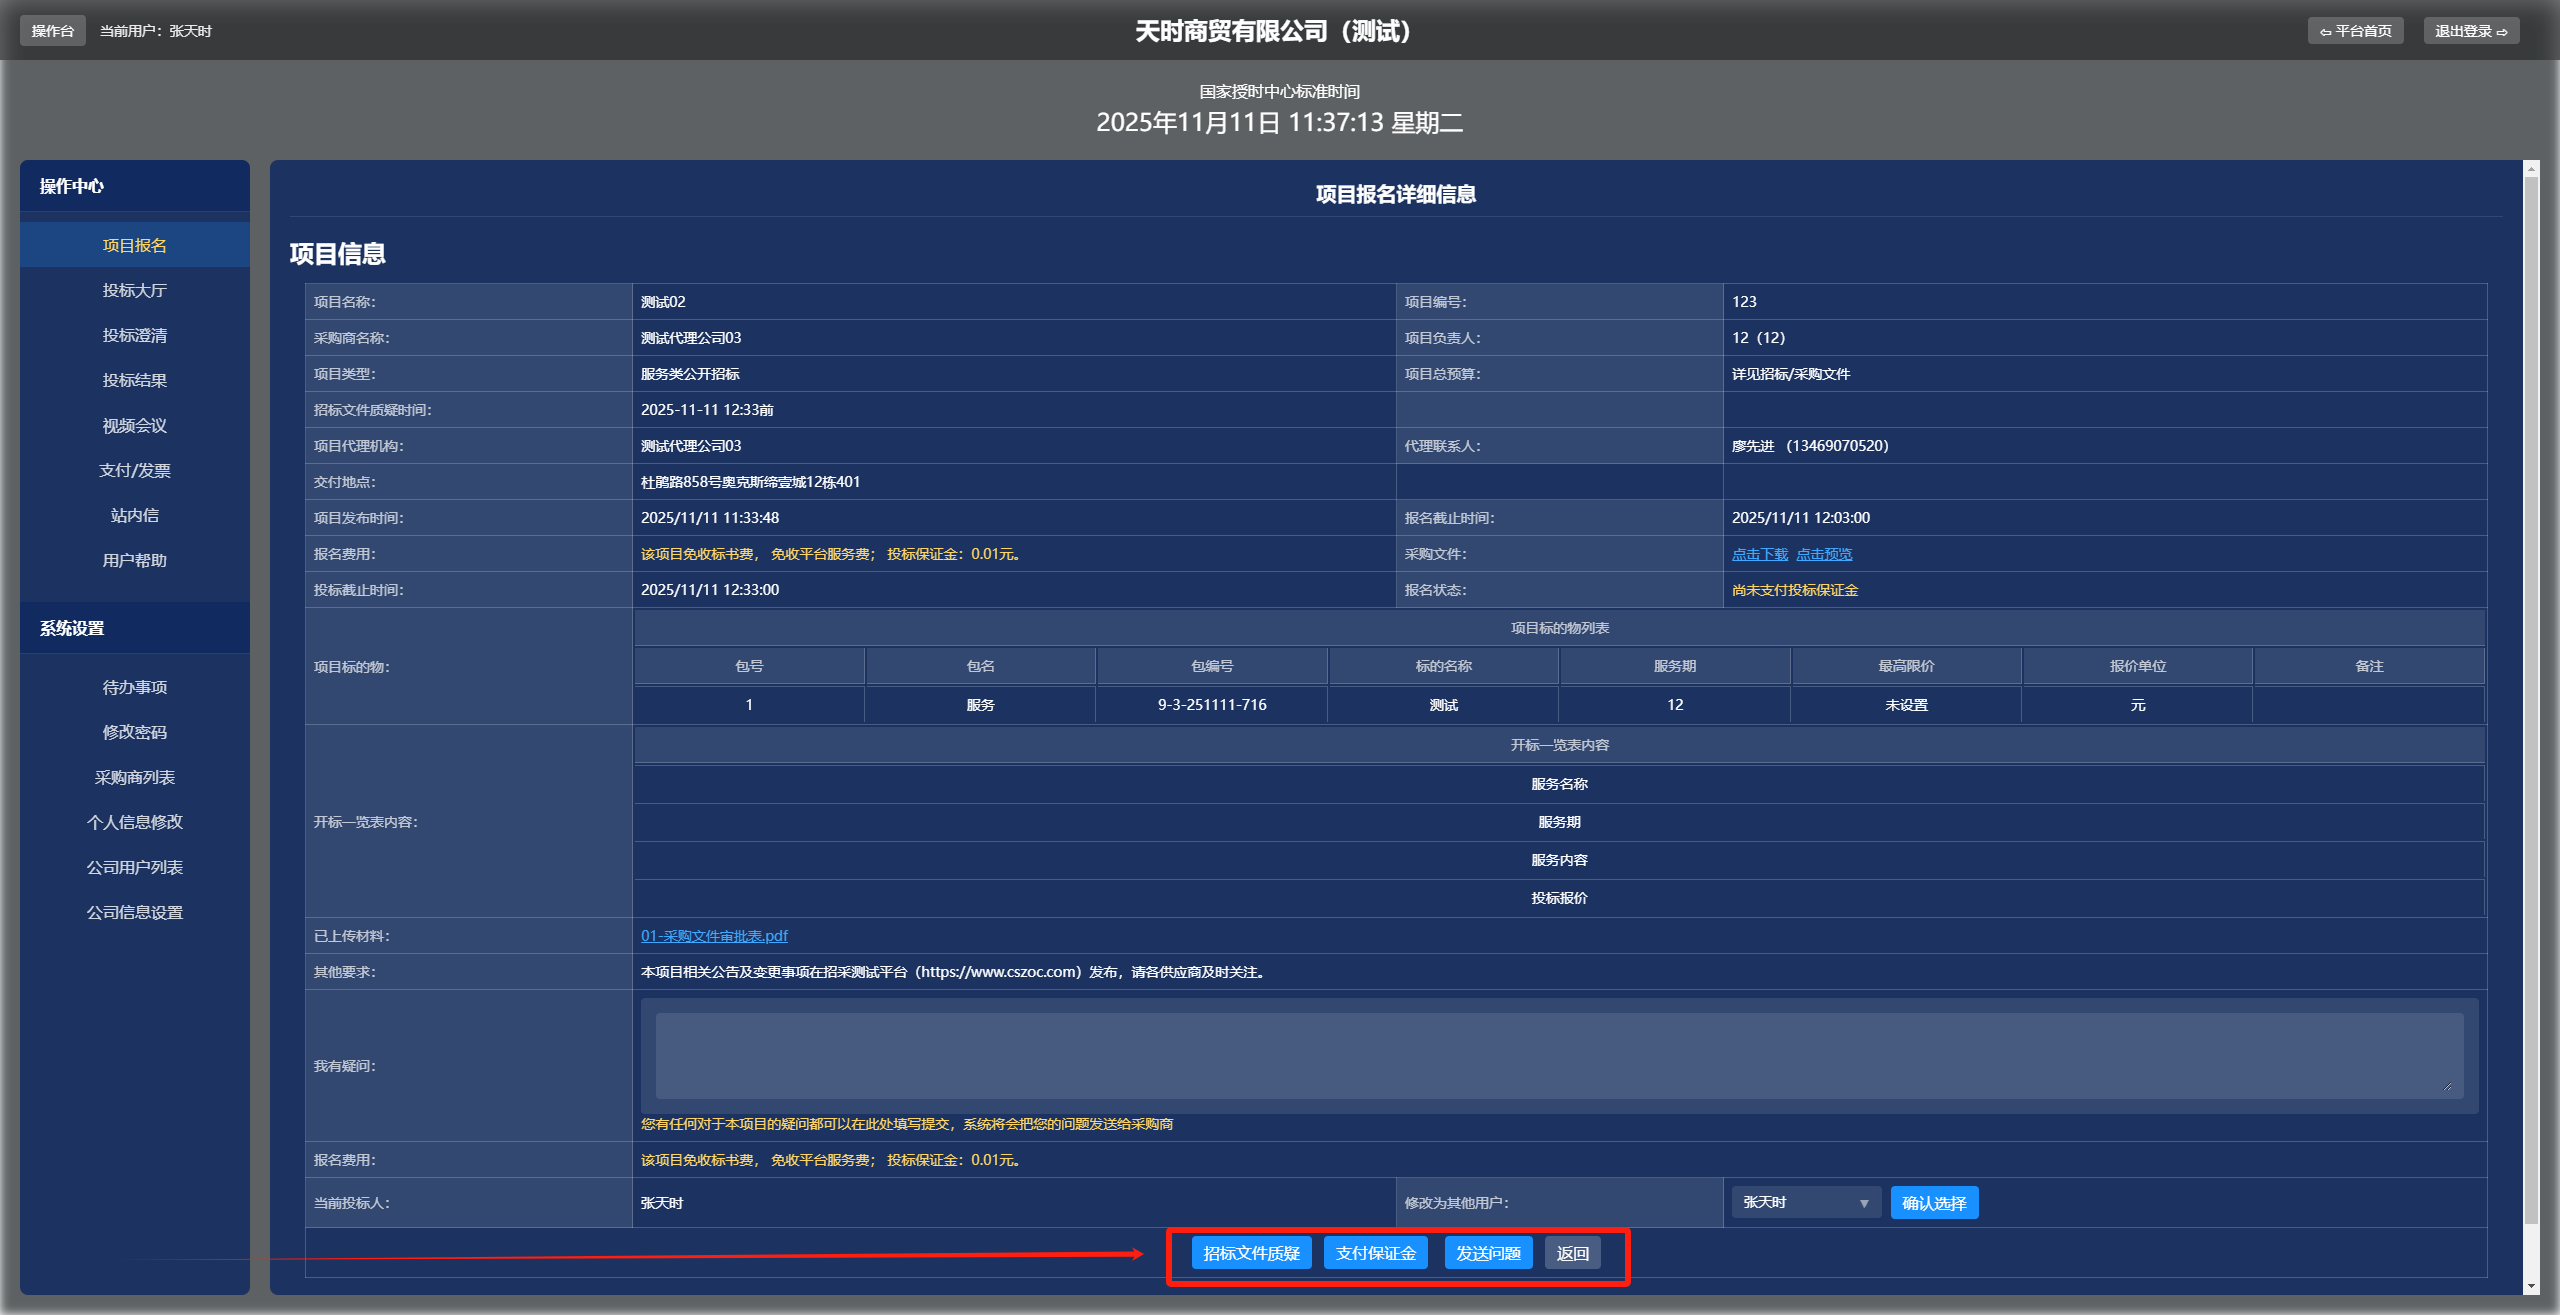Open the 点击预览 preview link

point(1824,554)
